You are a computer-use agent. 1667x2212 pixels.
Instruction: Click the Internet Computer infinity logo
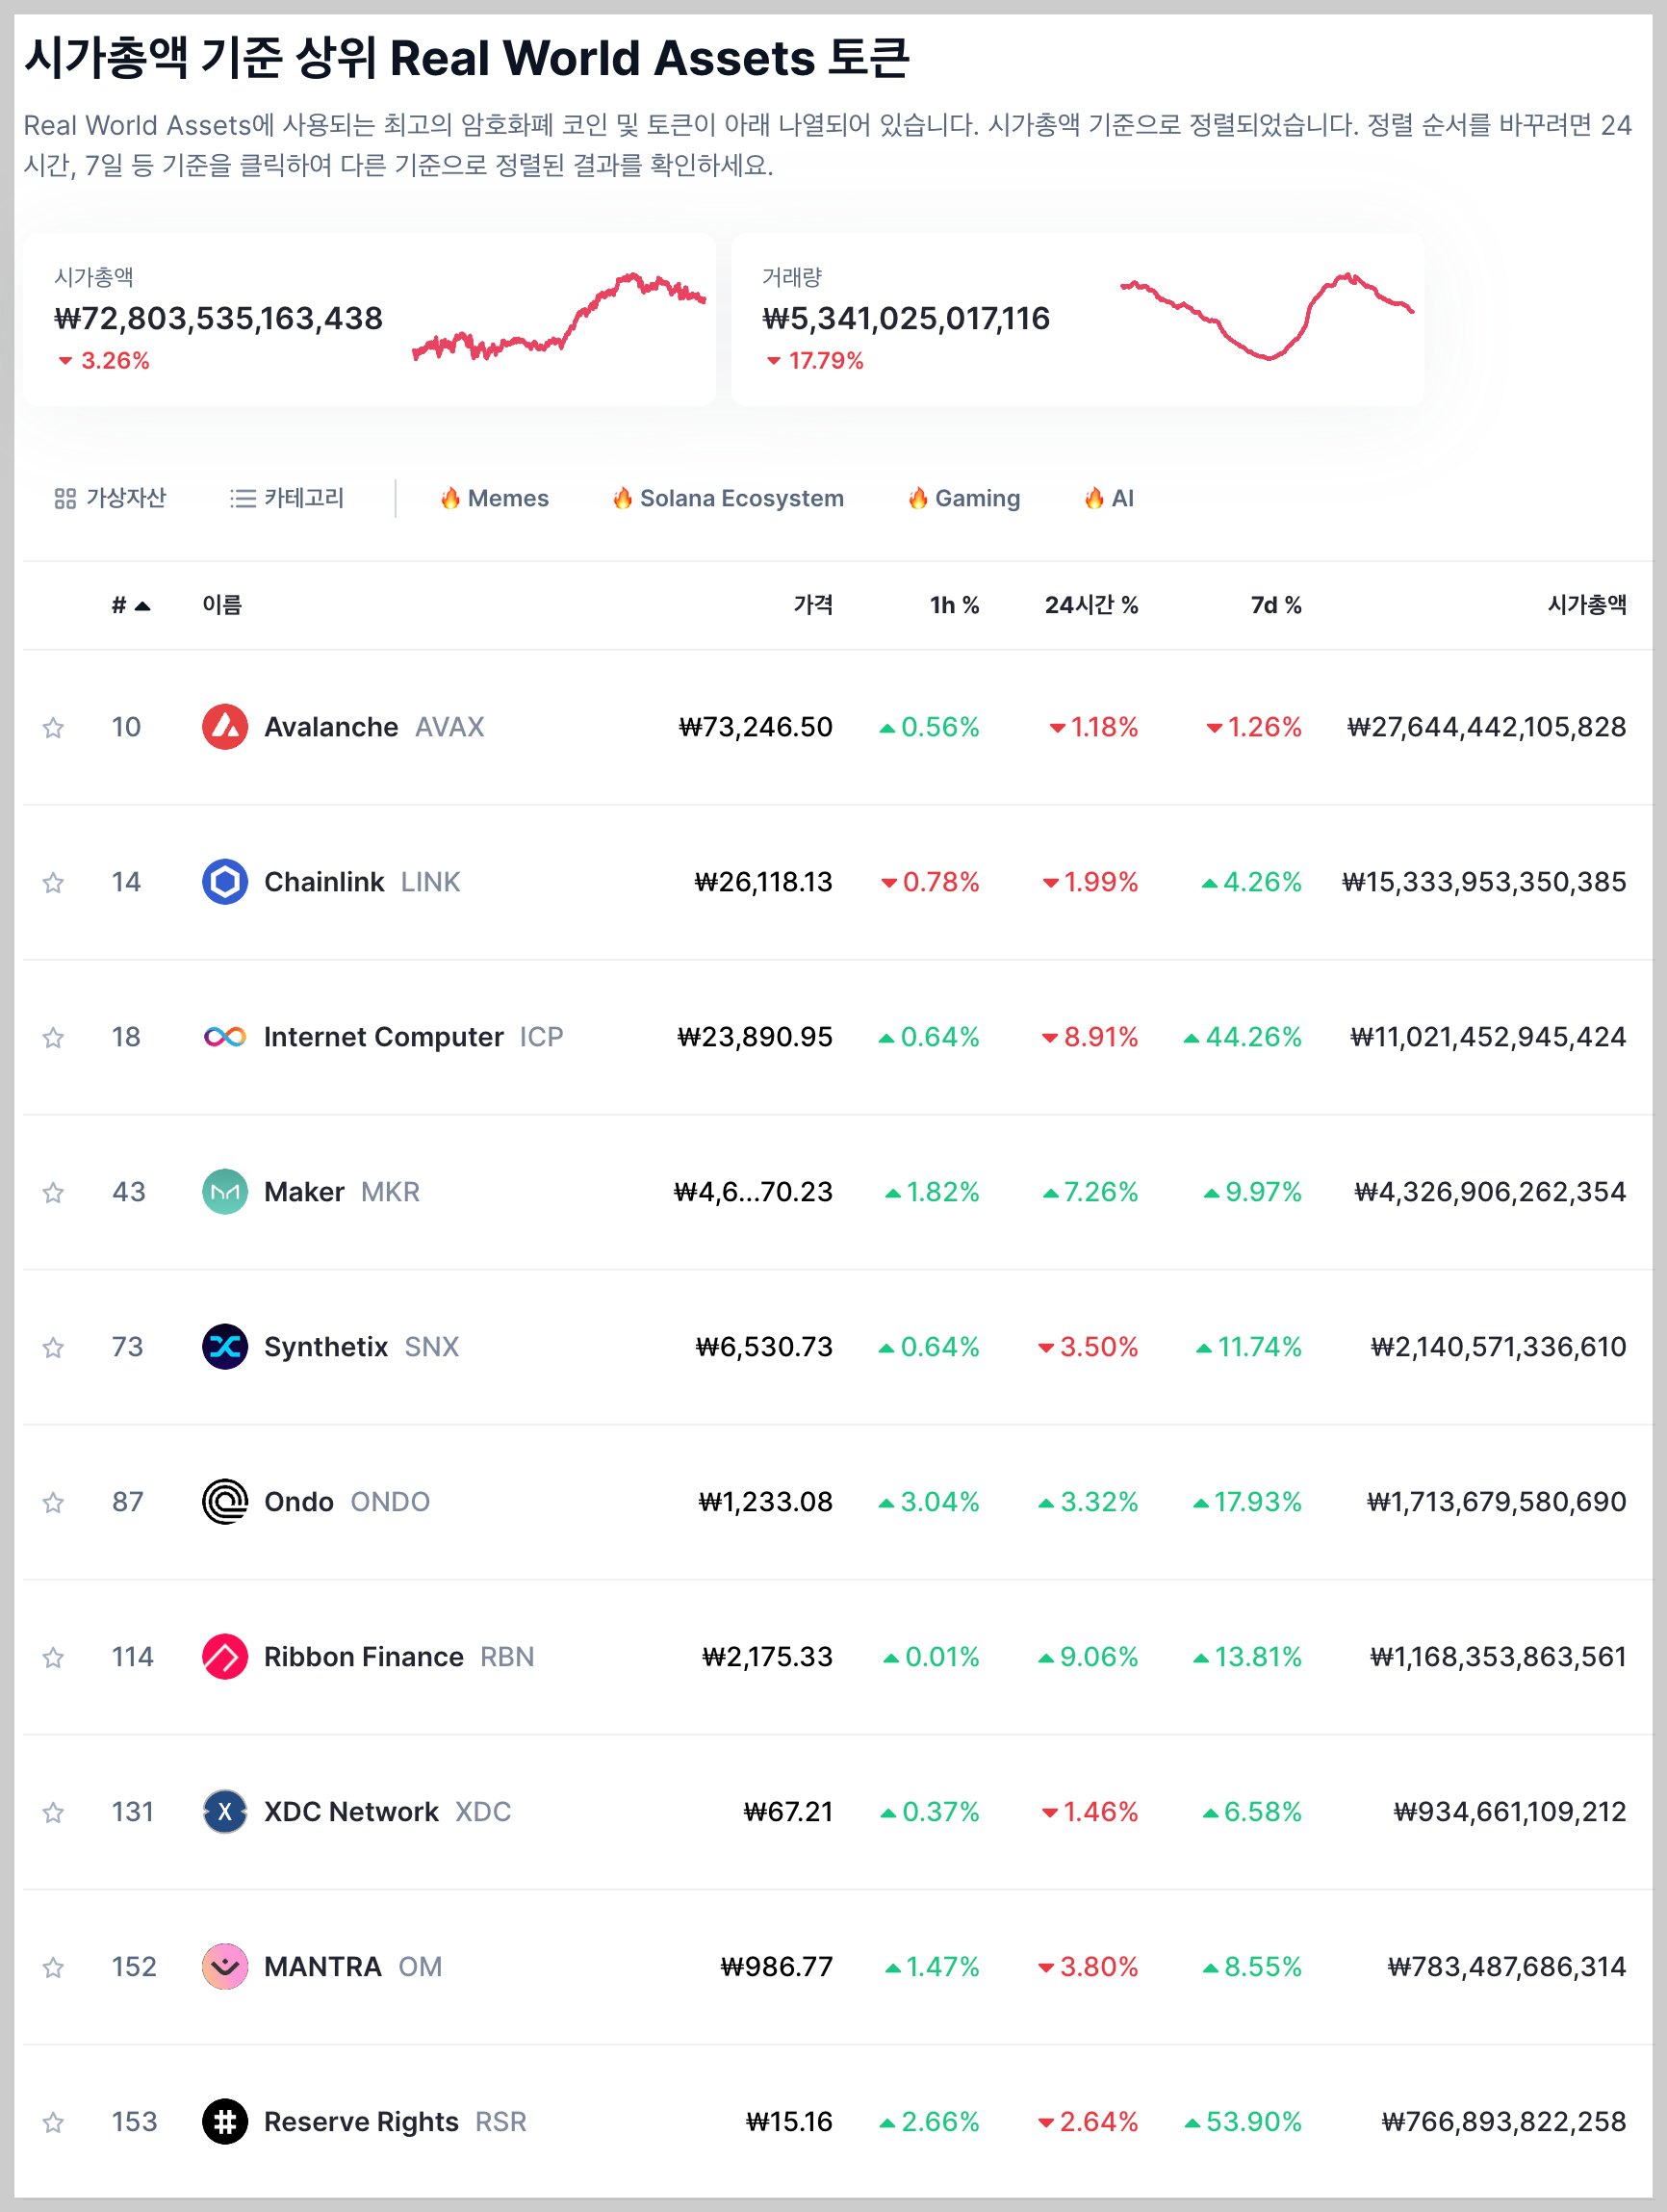coord(225,1037)
